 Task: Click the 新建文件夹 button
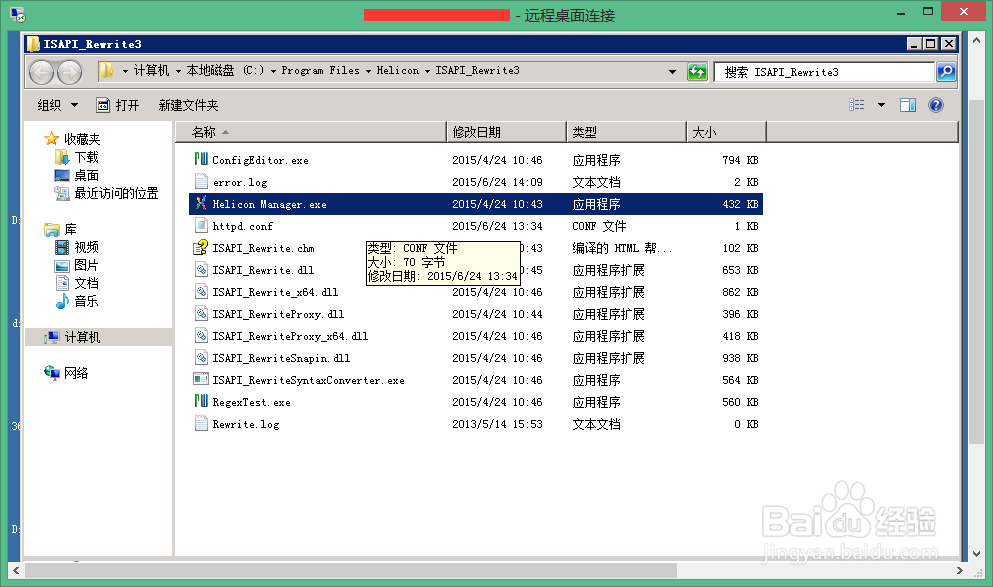[x=188, y=105]
